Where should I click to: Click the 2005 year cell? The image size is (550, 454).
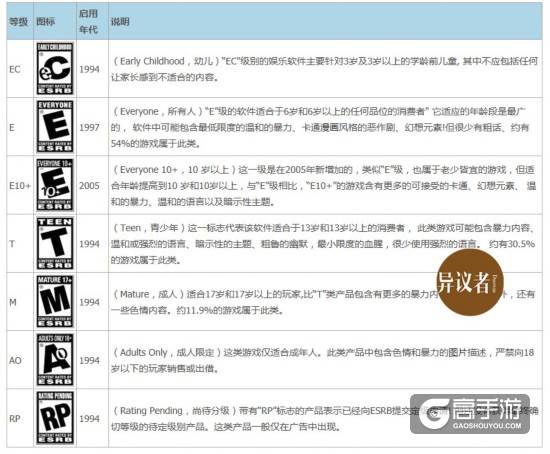tap(89, 186)
